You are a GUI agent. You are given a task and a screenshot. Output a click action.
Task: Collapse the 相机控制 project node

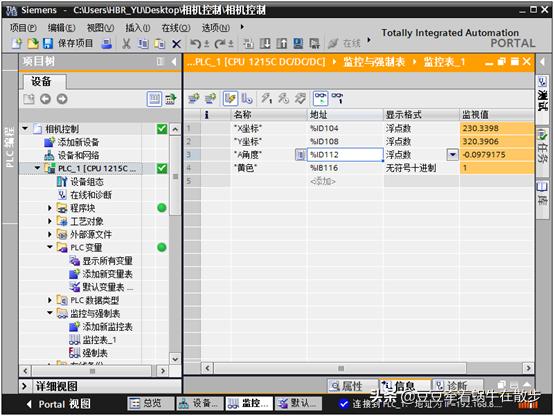point(25,128)
